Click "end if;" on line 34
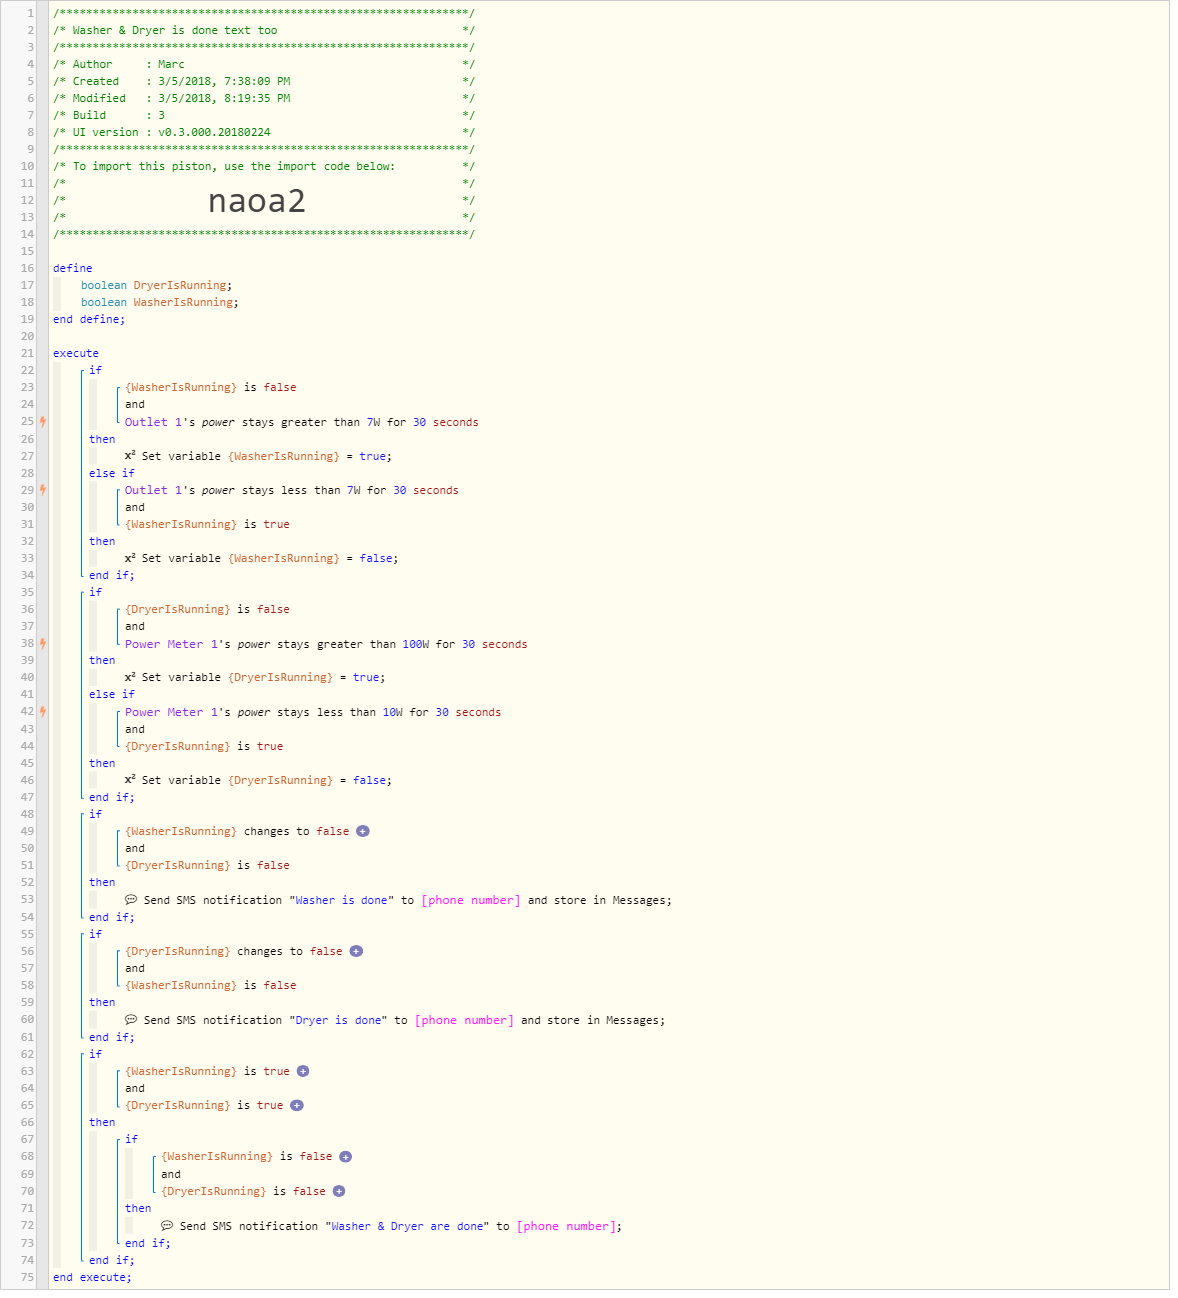1178x1298 pixels. tap(111, 575)
